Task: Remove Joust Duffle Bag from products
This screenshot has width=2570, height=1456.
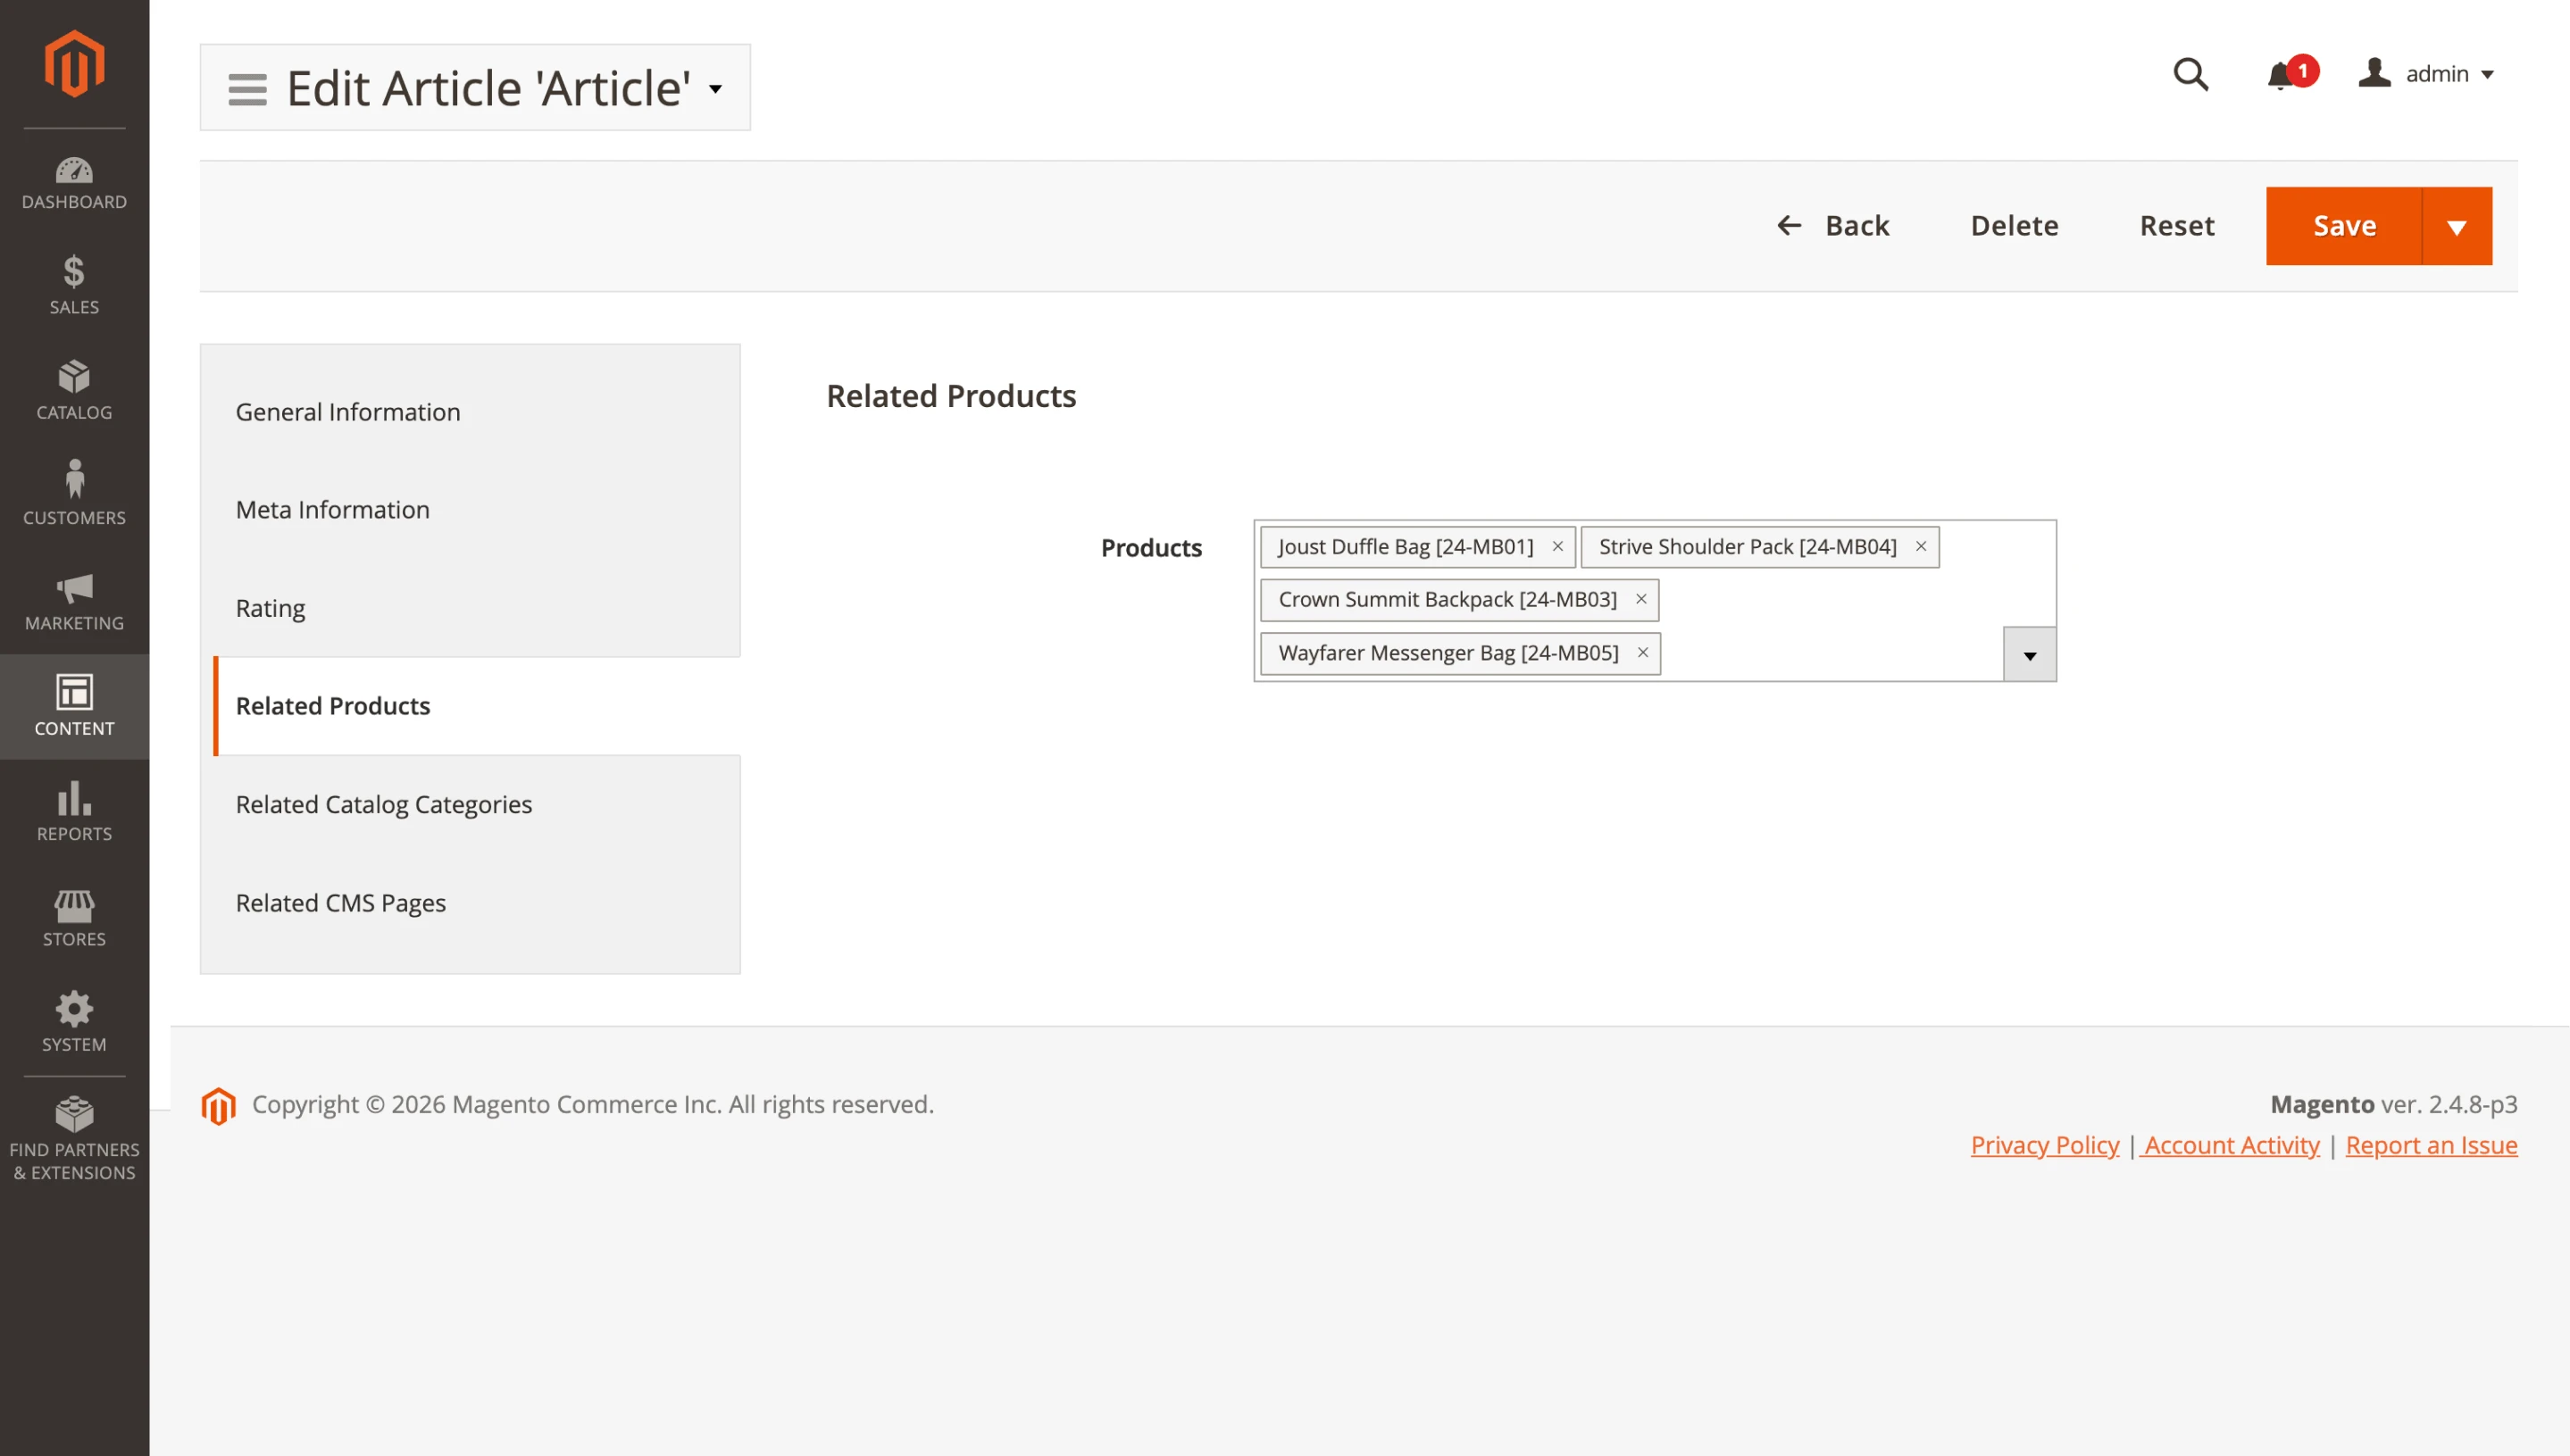Action: pos(1557,546)
